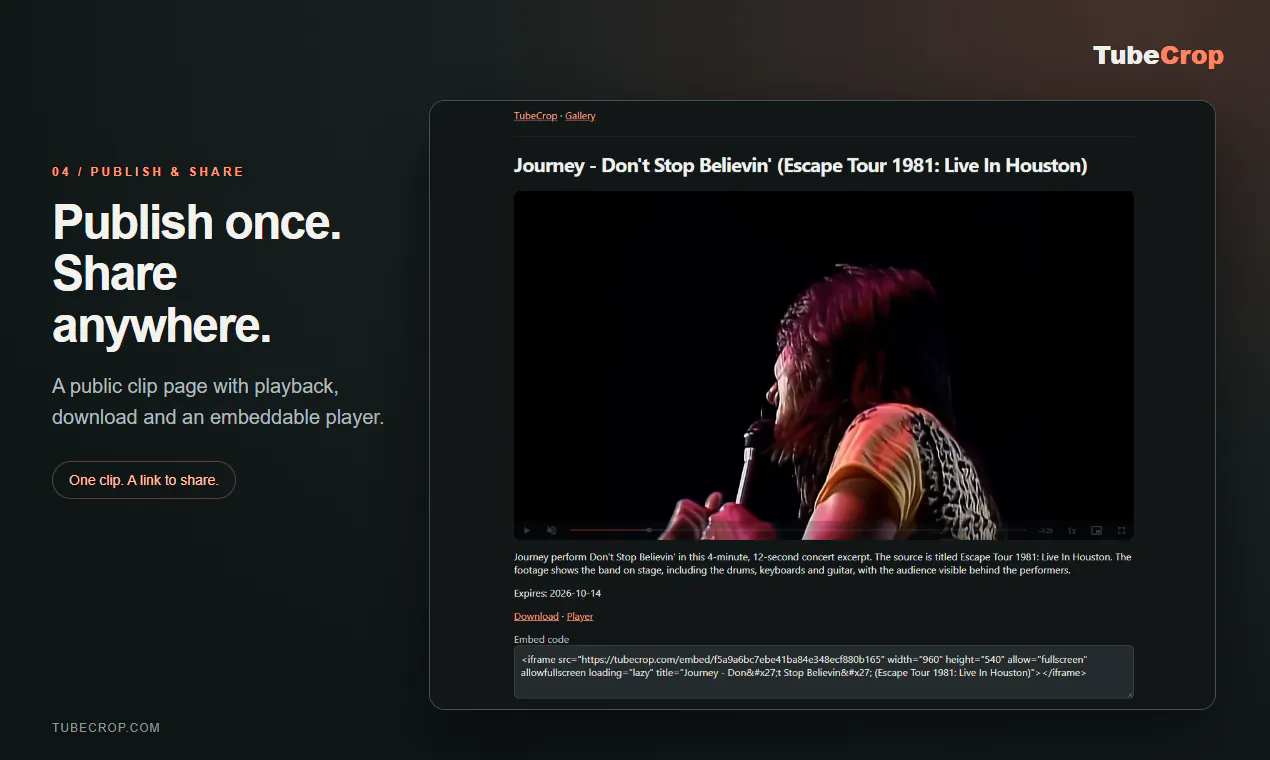This screenshot has width=1270, height=760.
Task: Click the remaining time '-3:29' readout
Action: point(1045,530)
